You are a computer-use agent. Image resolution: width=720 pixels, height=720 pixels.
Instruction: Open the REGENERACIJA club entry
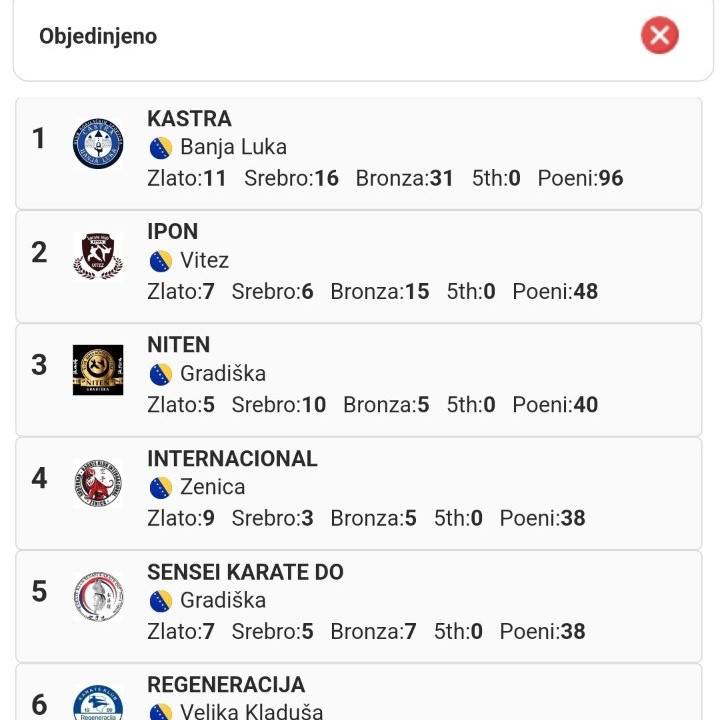coord(226,685)
